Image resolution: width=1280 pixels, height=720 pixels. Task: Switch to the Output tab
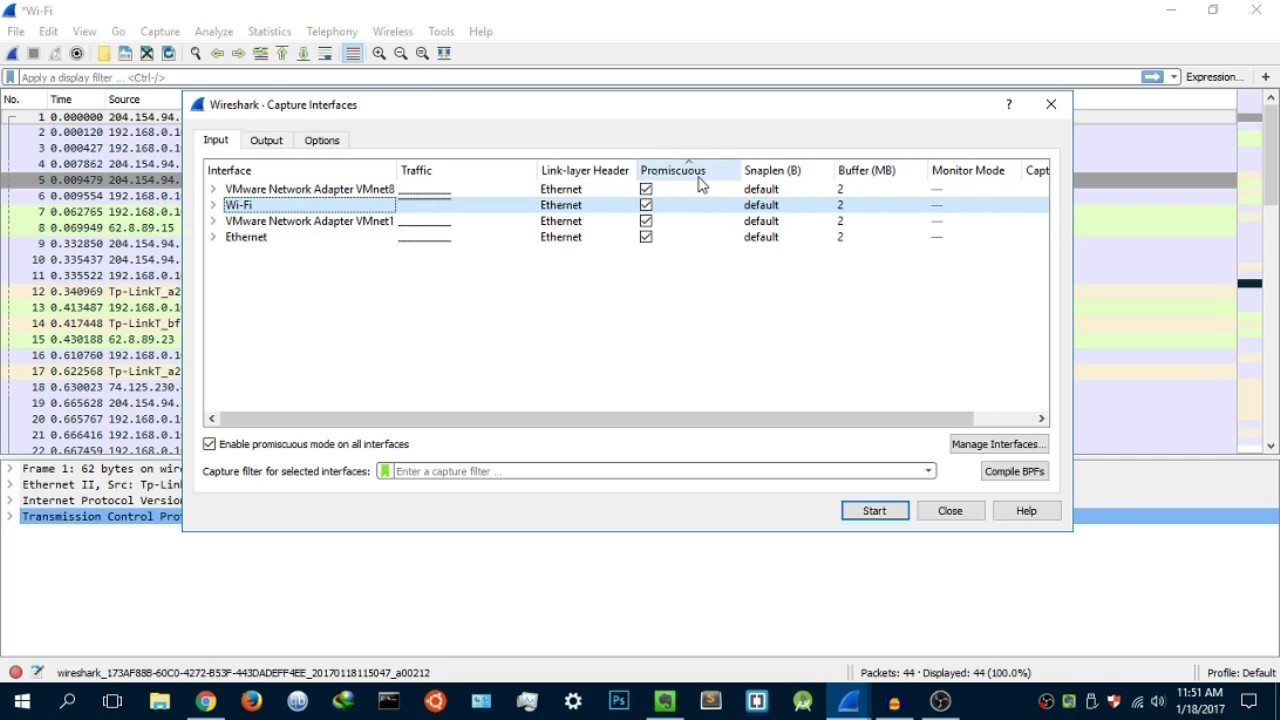[x=266, y=141]
